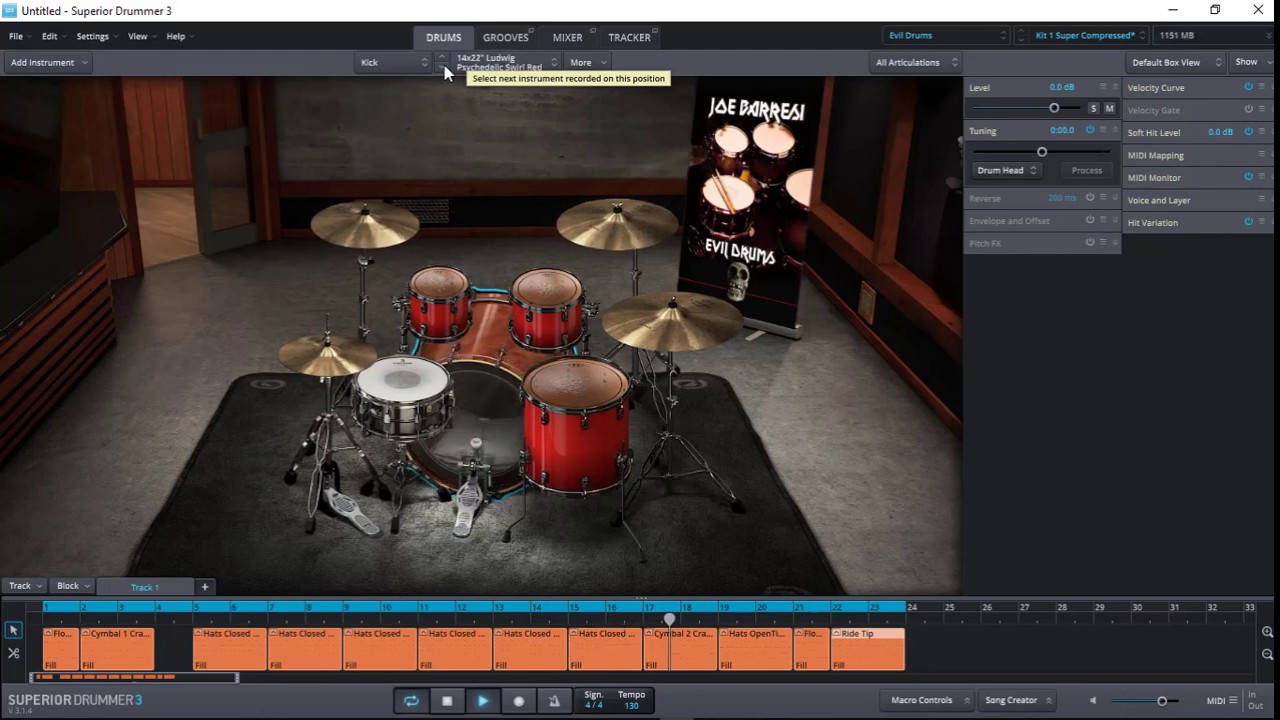Start recording with the record button
This screenshot has height=720, width=1280.
518,701
